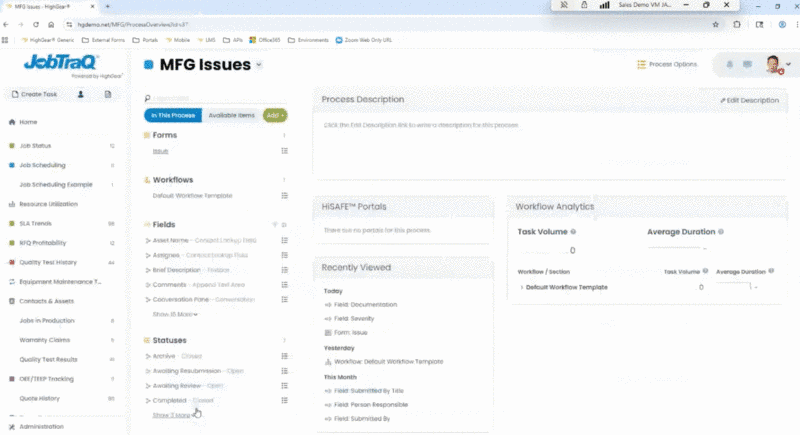Viewport: 800px width, 435px height.
Task: Click the person icon beside Create Task
Action: pos(81,94)
